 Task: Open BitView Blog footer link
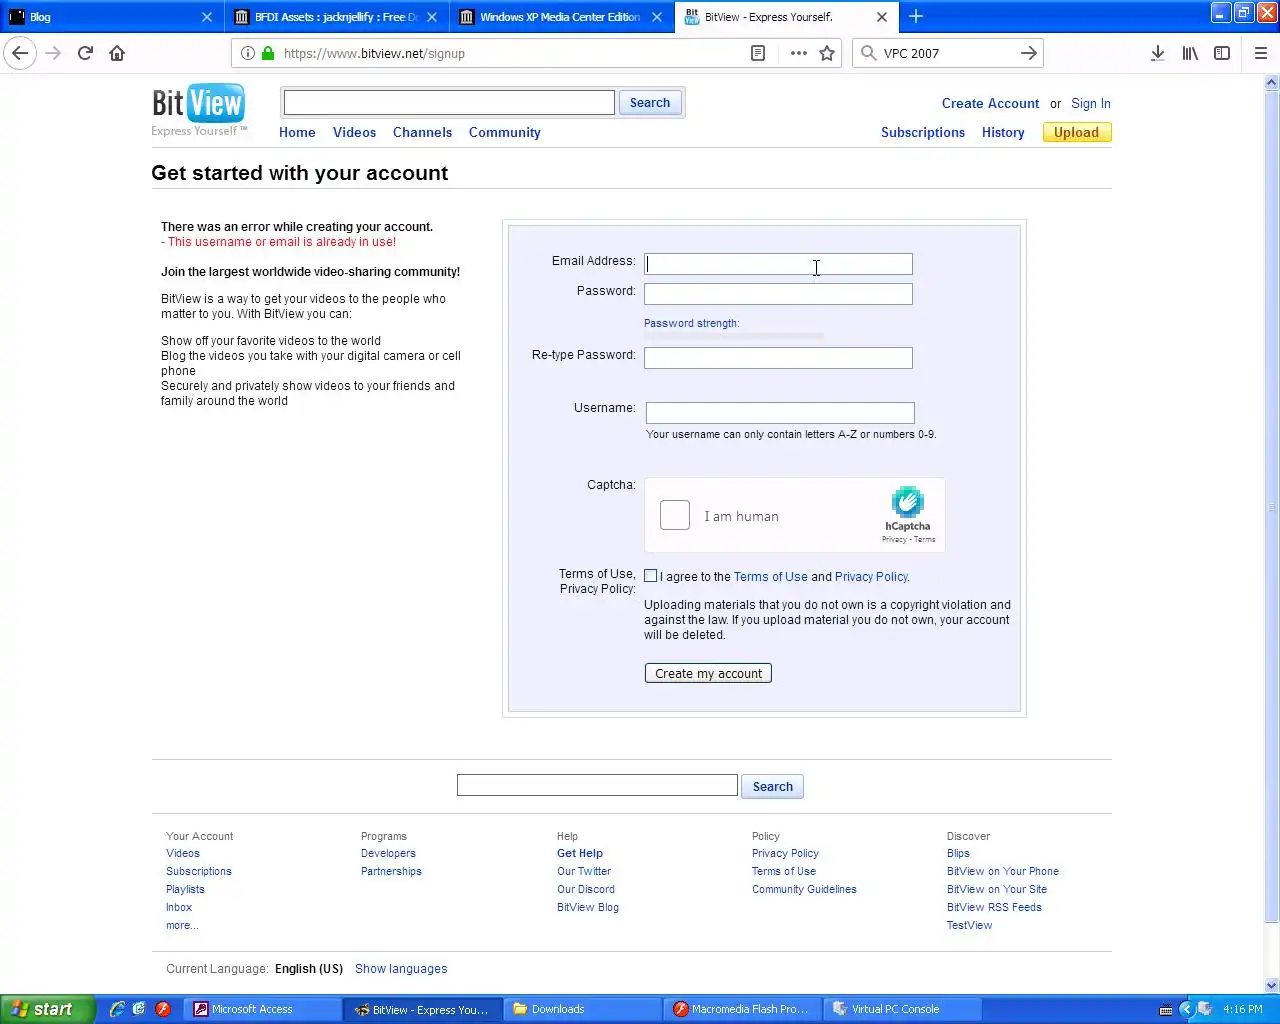coord(588,907)
